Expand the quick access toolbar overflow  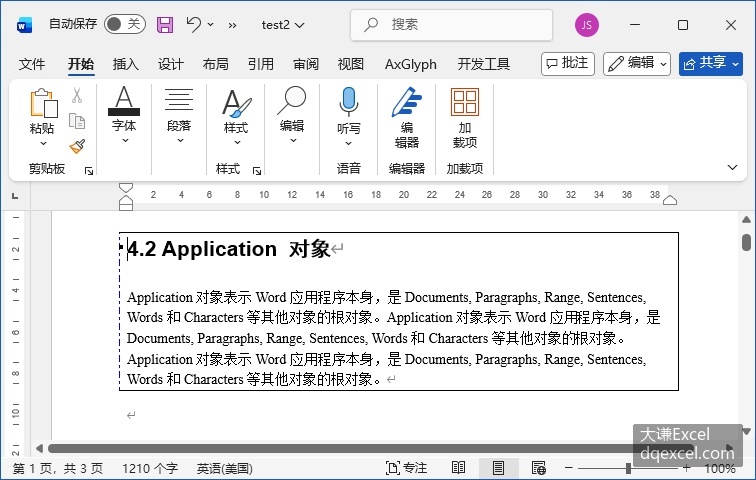click(x=232, y=25)
